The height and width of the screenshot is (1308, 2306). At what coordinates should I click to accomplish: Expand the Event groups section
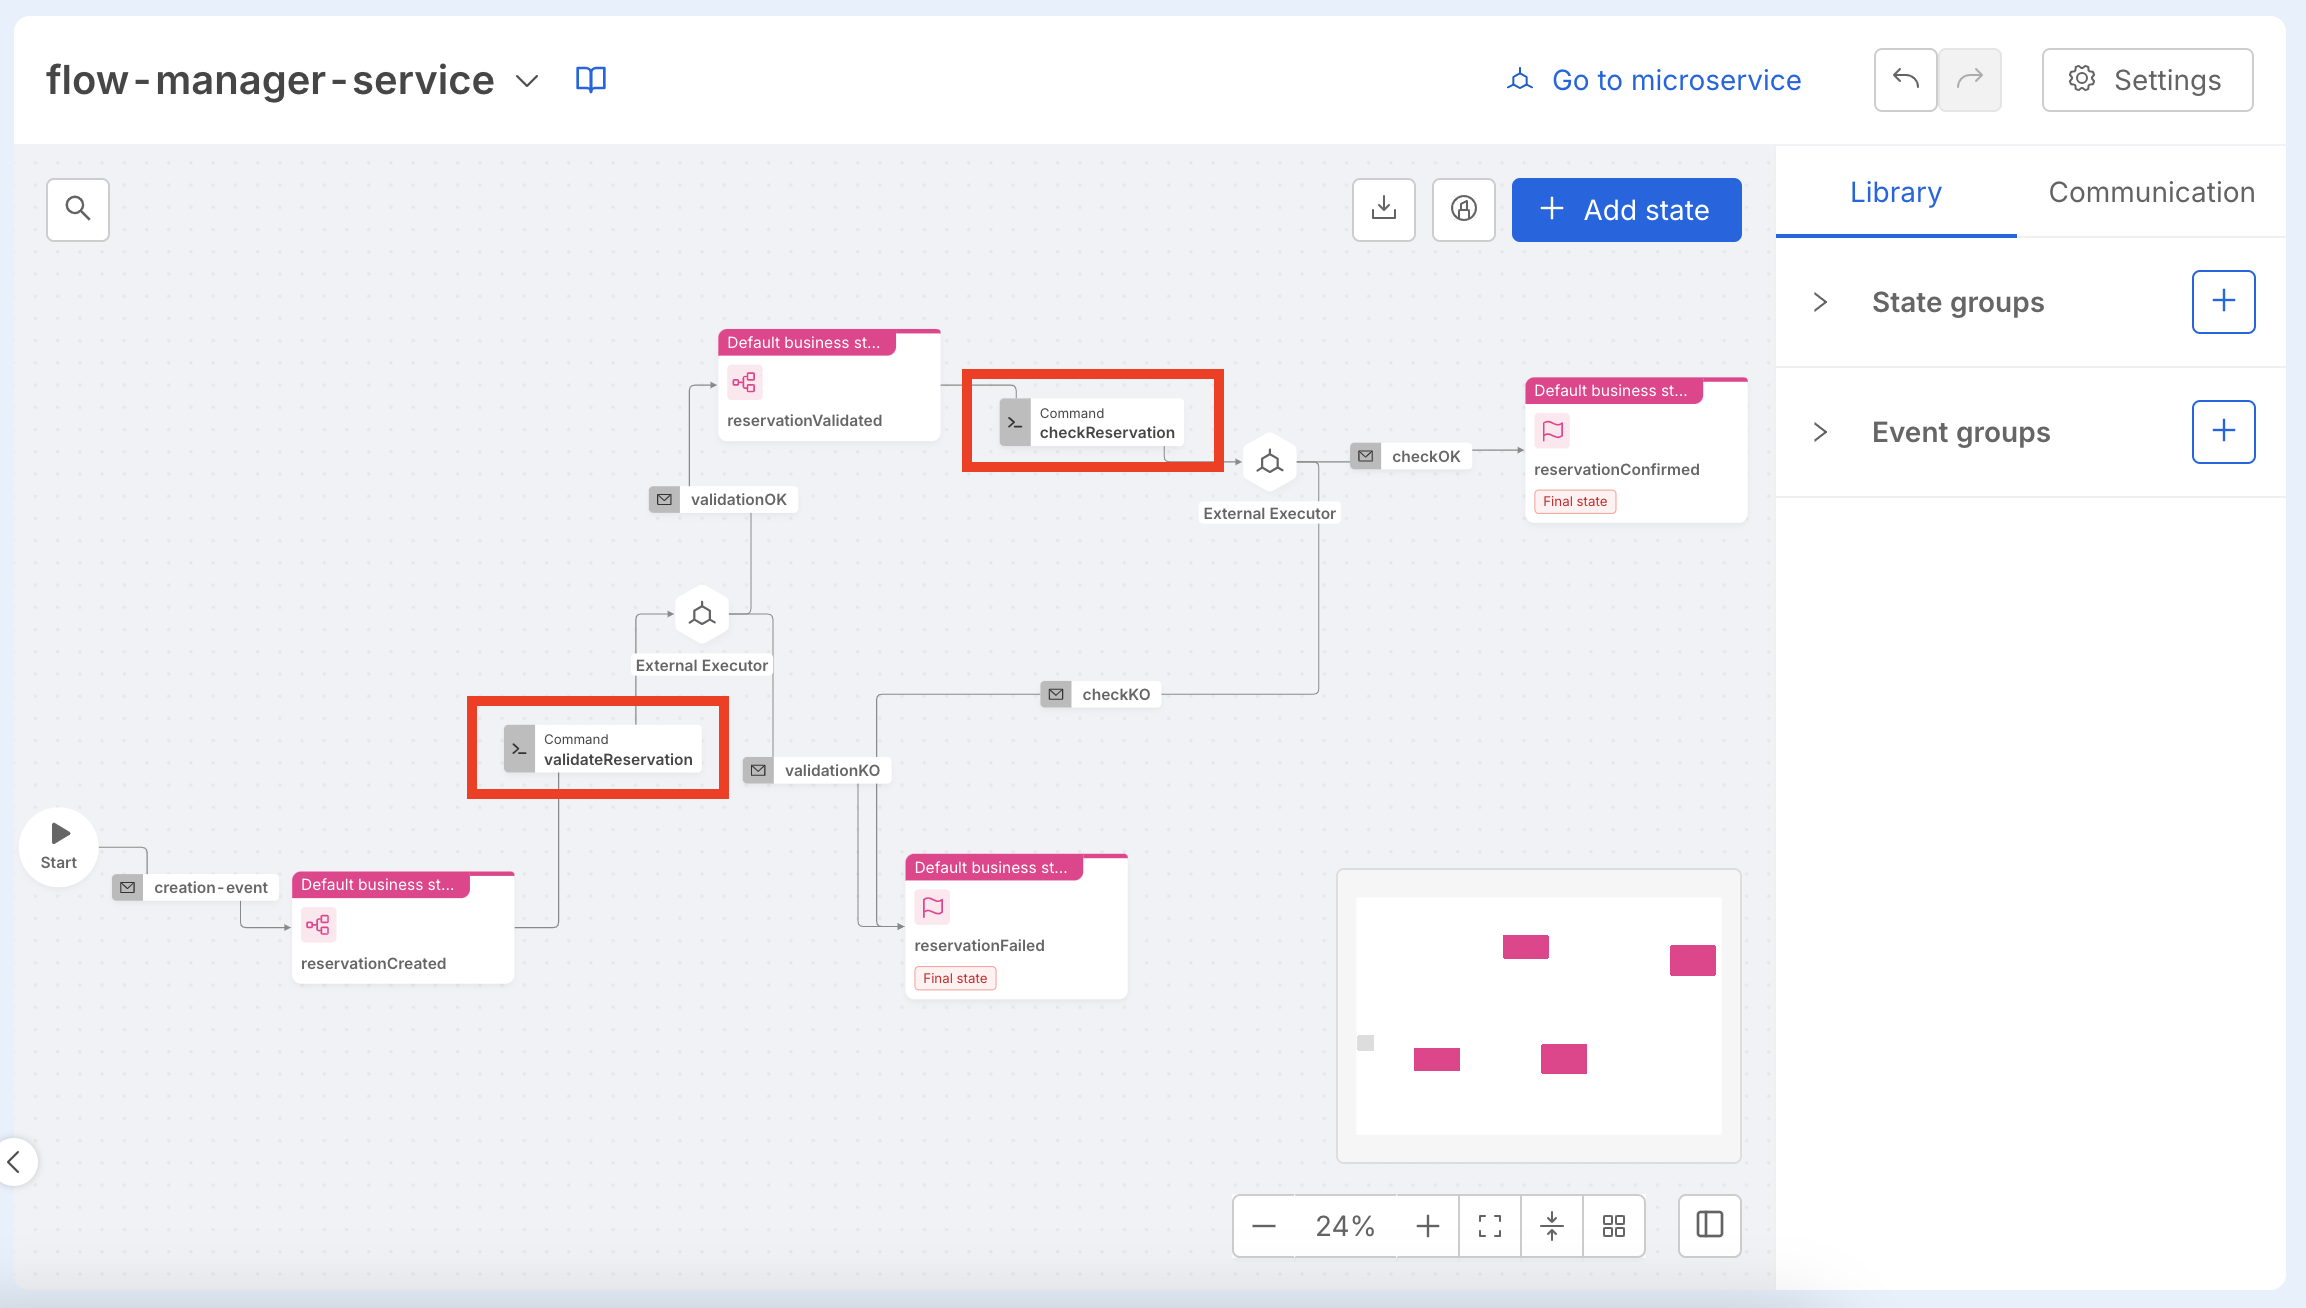pyautogui.click(x=1819, y=431)
